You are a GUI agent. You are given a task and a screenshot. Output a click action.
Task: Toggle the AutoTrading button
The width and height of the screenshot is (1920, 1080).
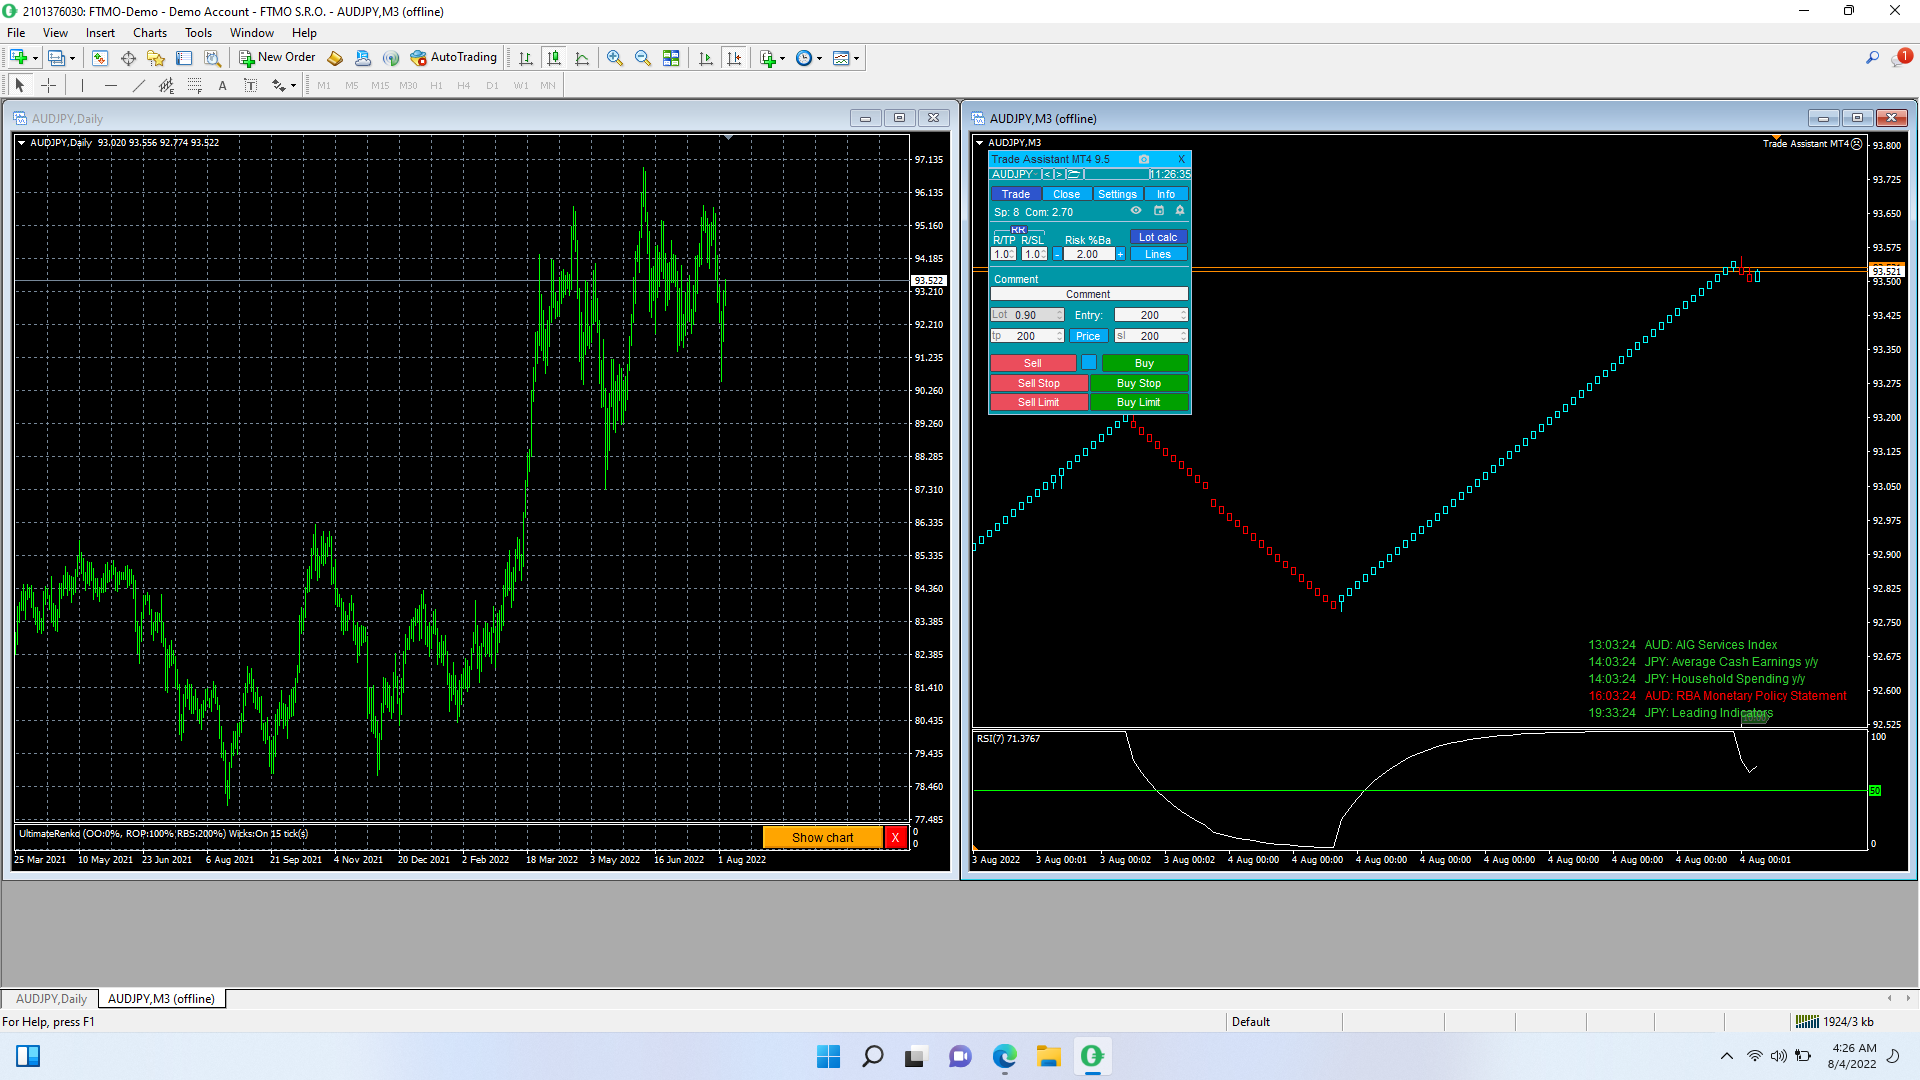tap(453, 58)
